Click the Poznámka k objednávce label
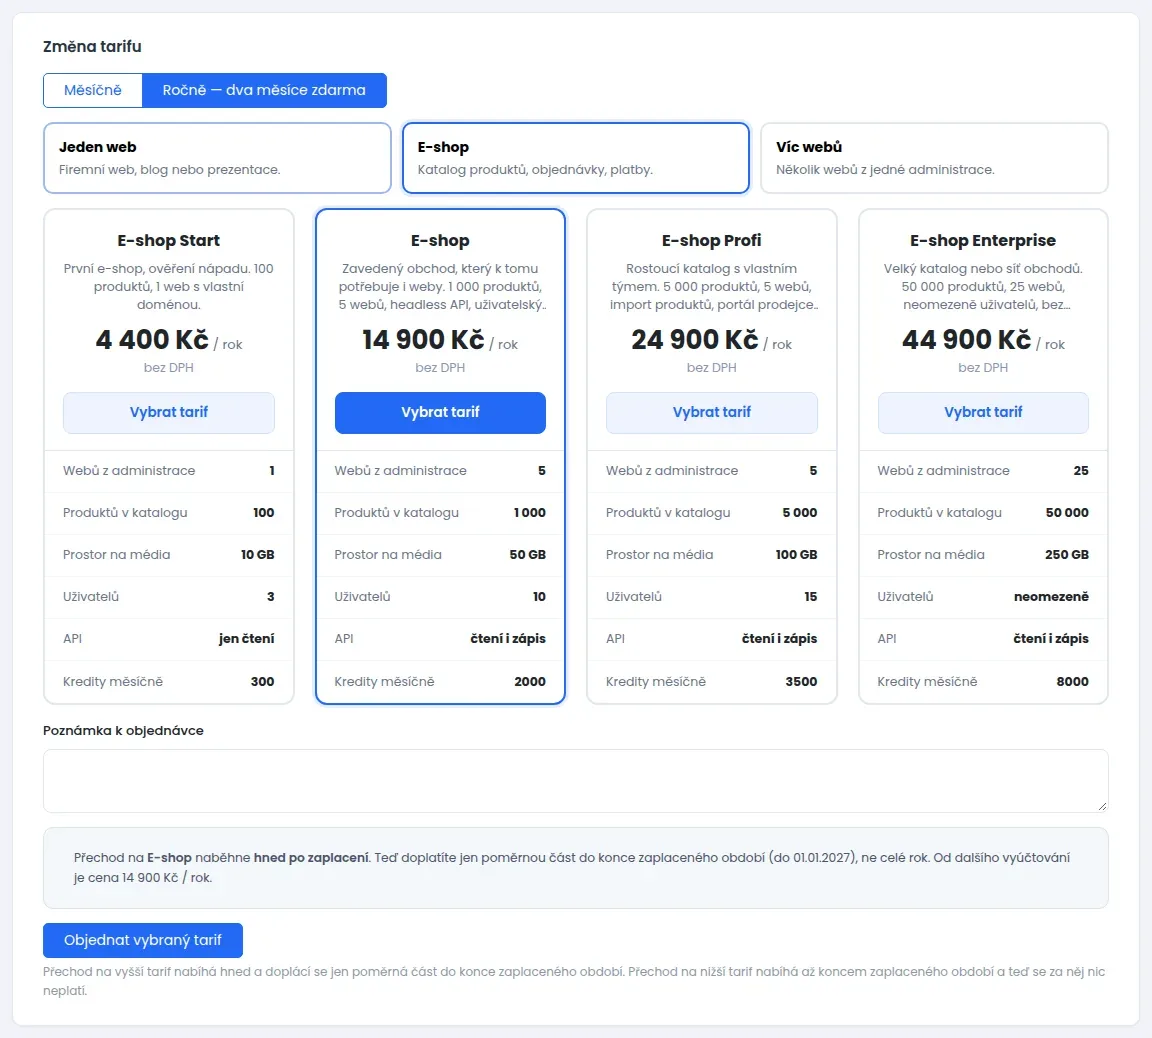This screenshot has height=1038, width=1152. [123, 731]
